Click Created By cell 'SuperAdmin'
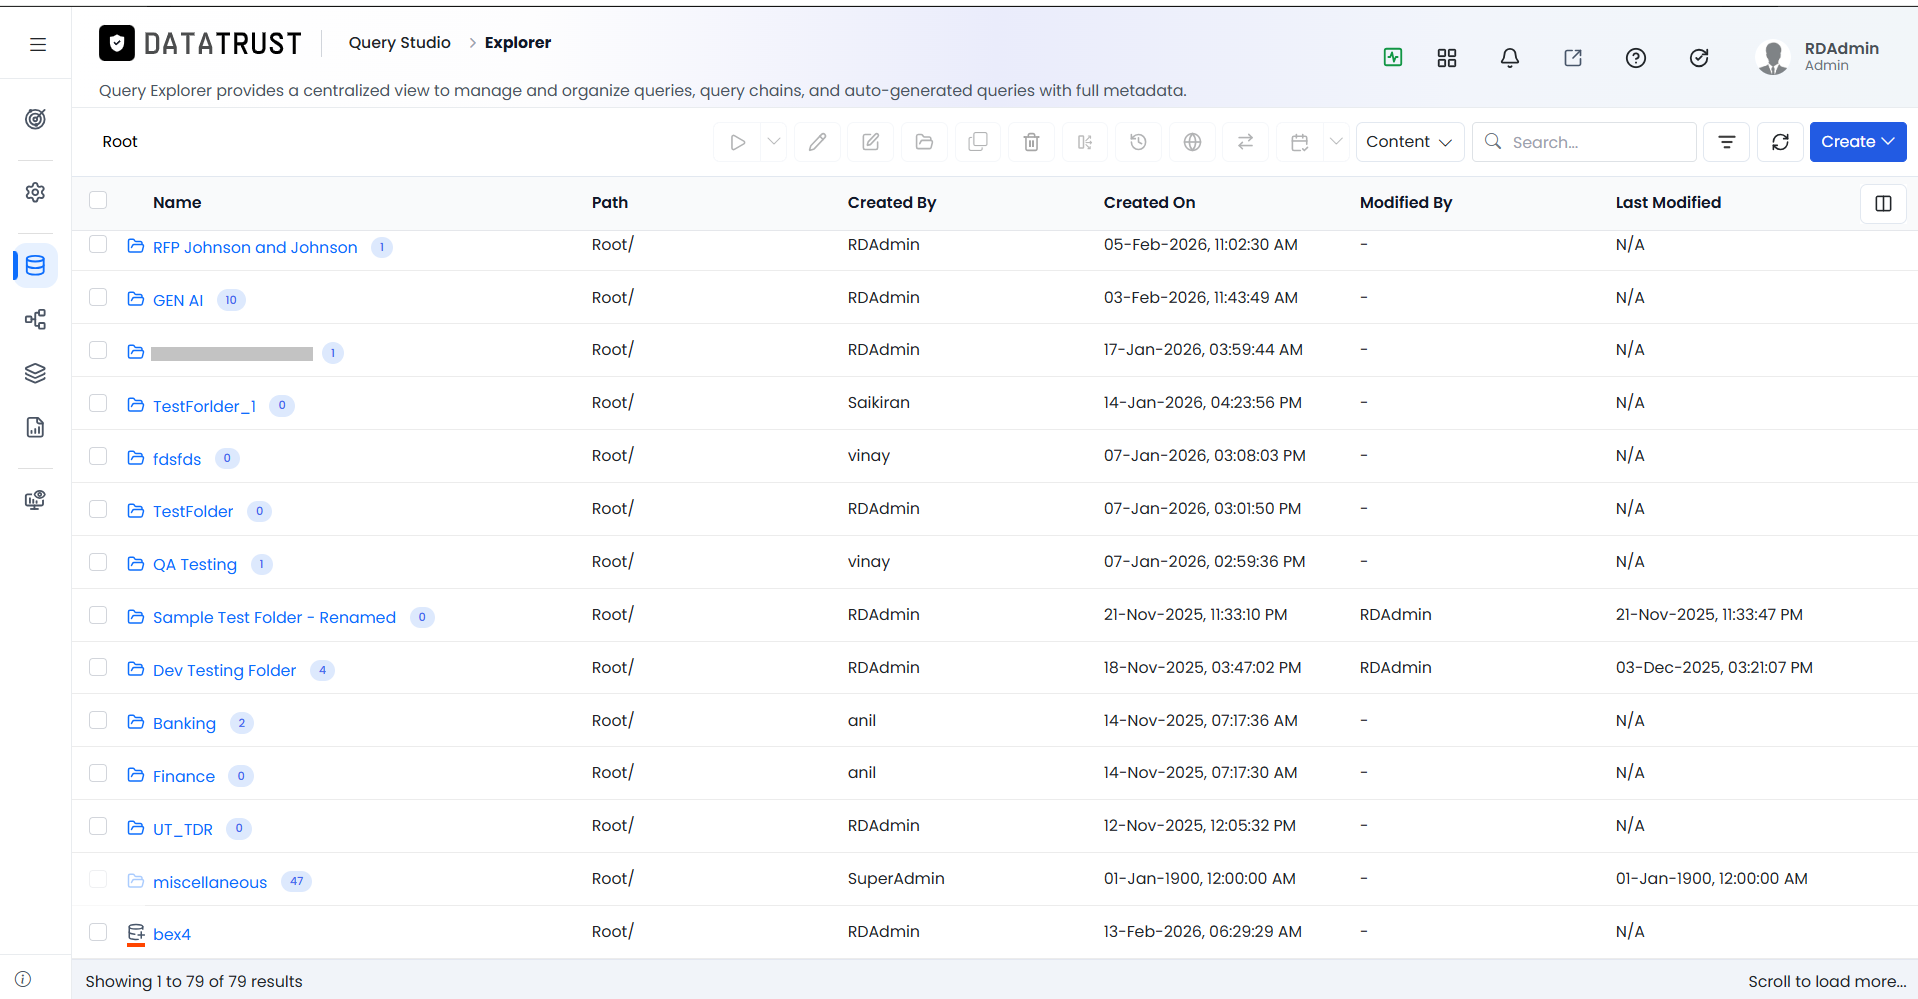Screen dimensions: 1918x999 pos(896,879)
